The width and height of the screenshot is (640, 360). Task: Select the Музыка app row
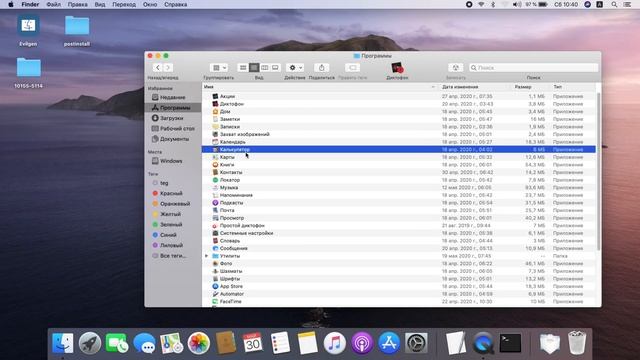click(399, 187)
